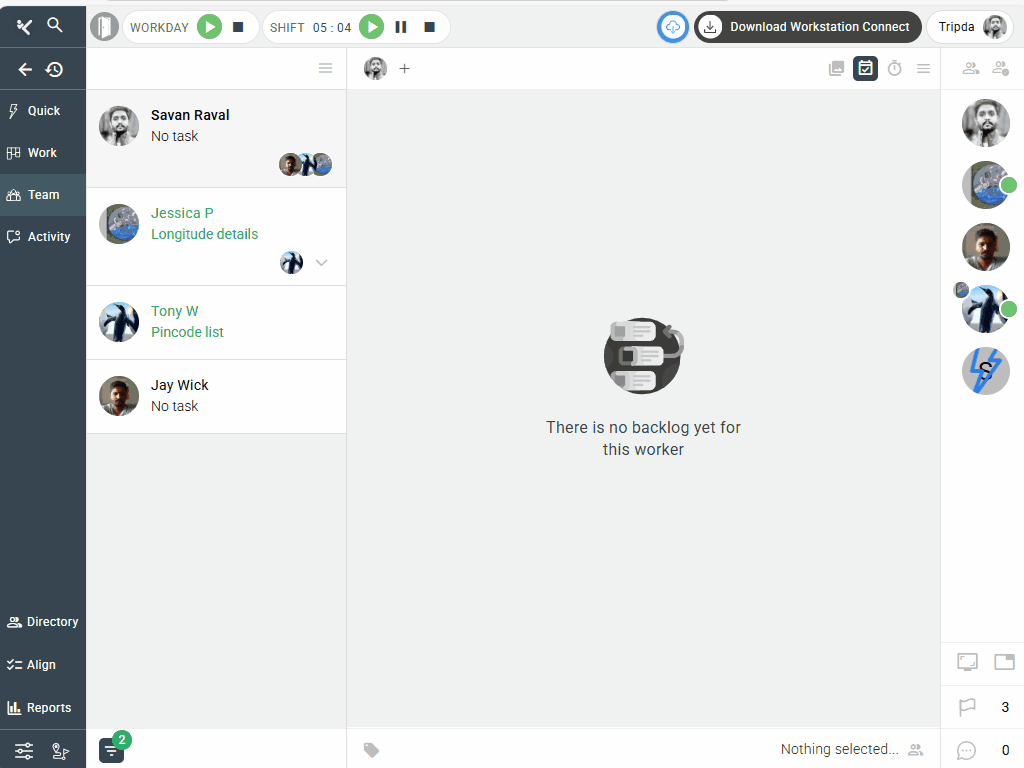The height and width of the screenshot is (768, 1024).
Task: Open the calendar task view icon
Action: click(865, 68)
